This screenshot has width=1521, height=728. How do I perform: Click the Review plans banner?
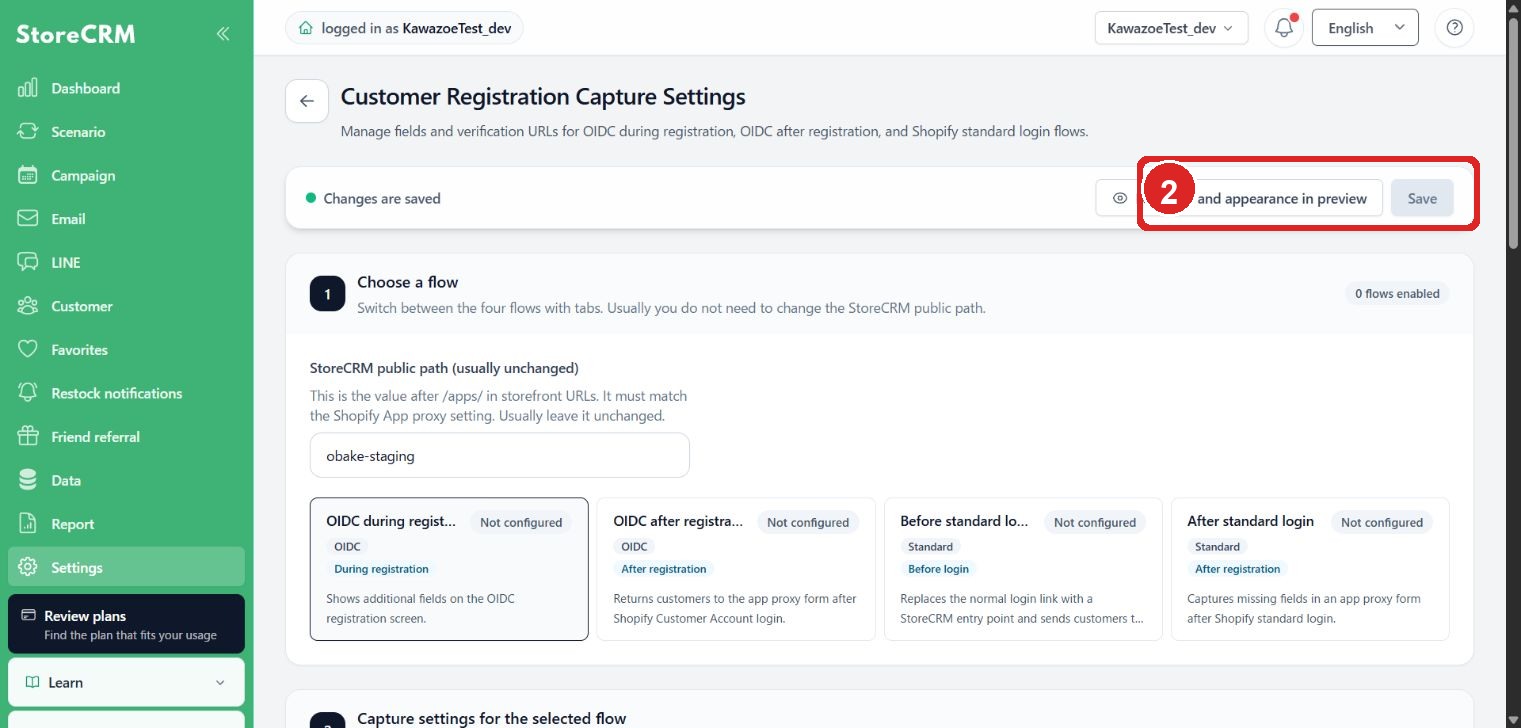tap(126, 624)
